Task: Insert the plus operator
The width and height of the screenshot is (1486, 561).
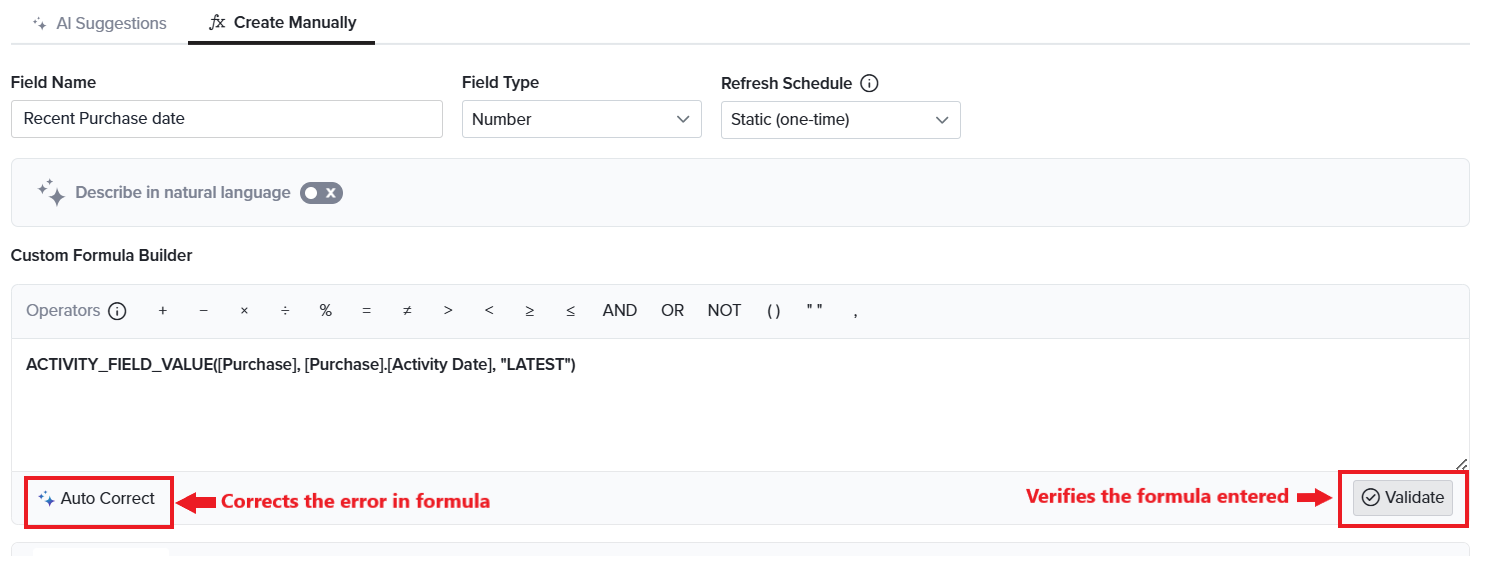Action: pyautogui.click(x=162, y=311)
